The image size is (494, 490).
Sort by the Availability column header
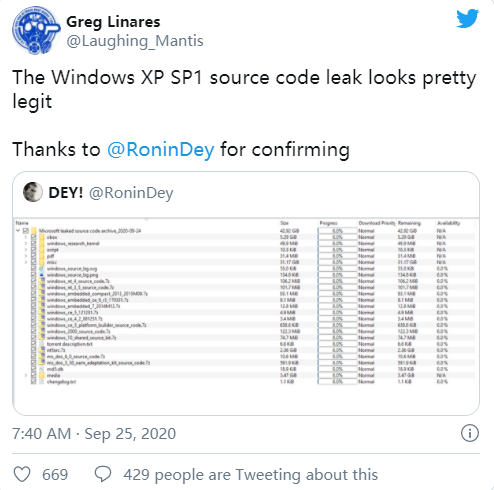click(x=448, y=223)
